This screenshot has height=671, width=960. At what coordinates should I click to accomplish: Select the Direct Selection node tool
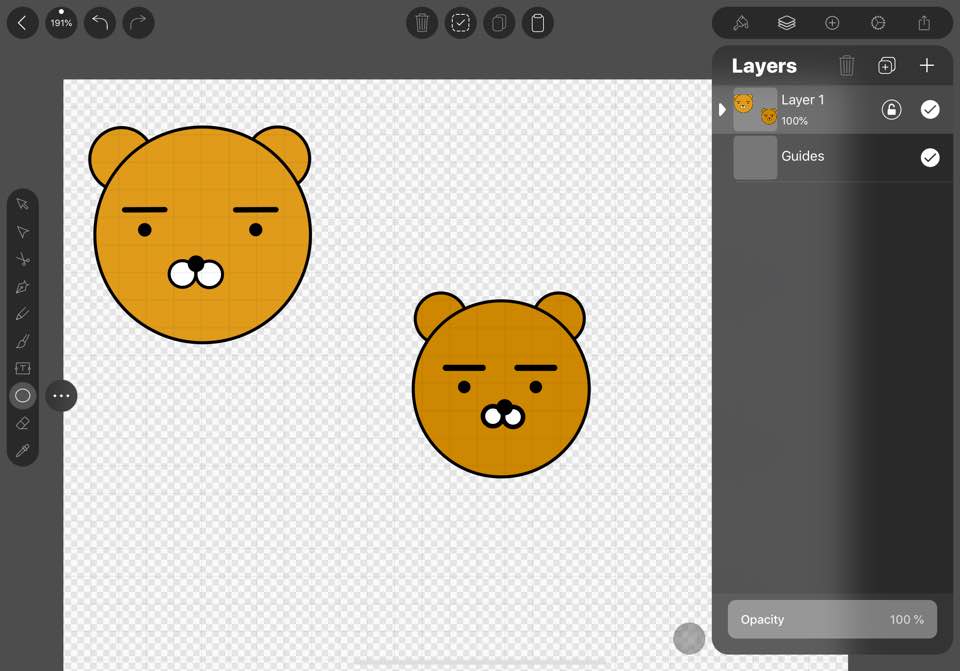click(23, 231)
